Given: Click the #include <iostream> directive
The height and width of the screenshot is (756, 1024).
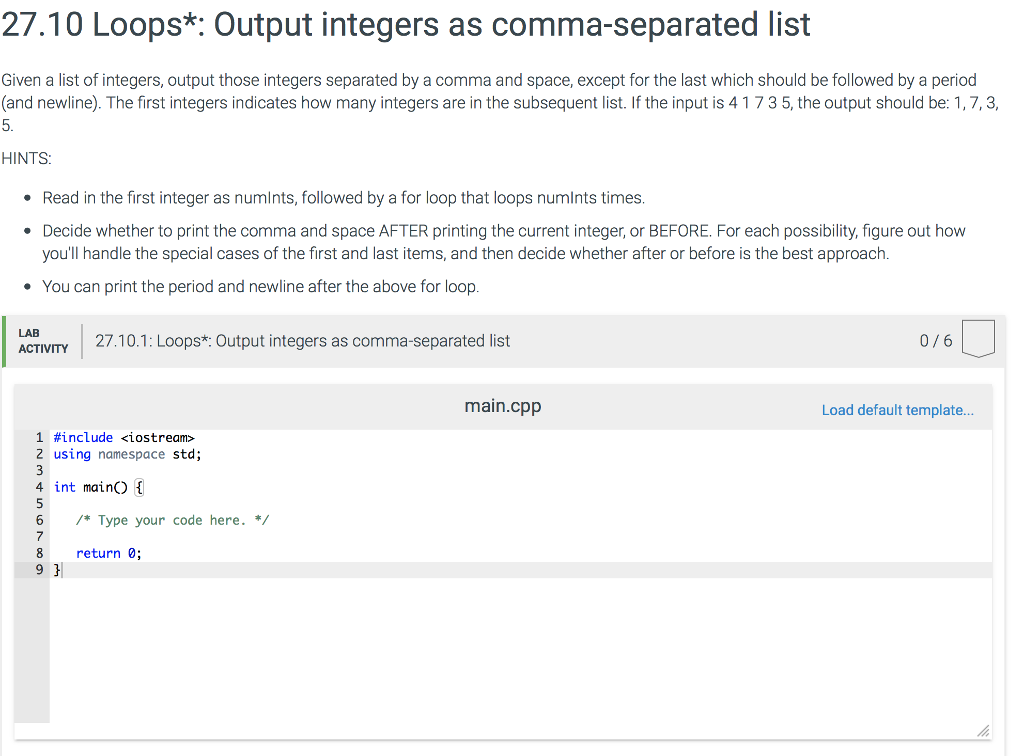Looking at the screenshot, I should coord(125,437).
